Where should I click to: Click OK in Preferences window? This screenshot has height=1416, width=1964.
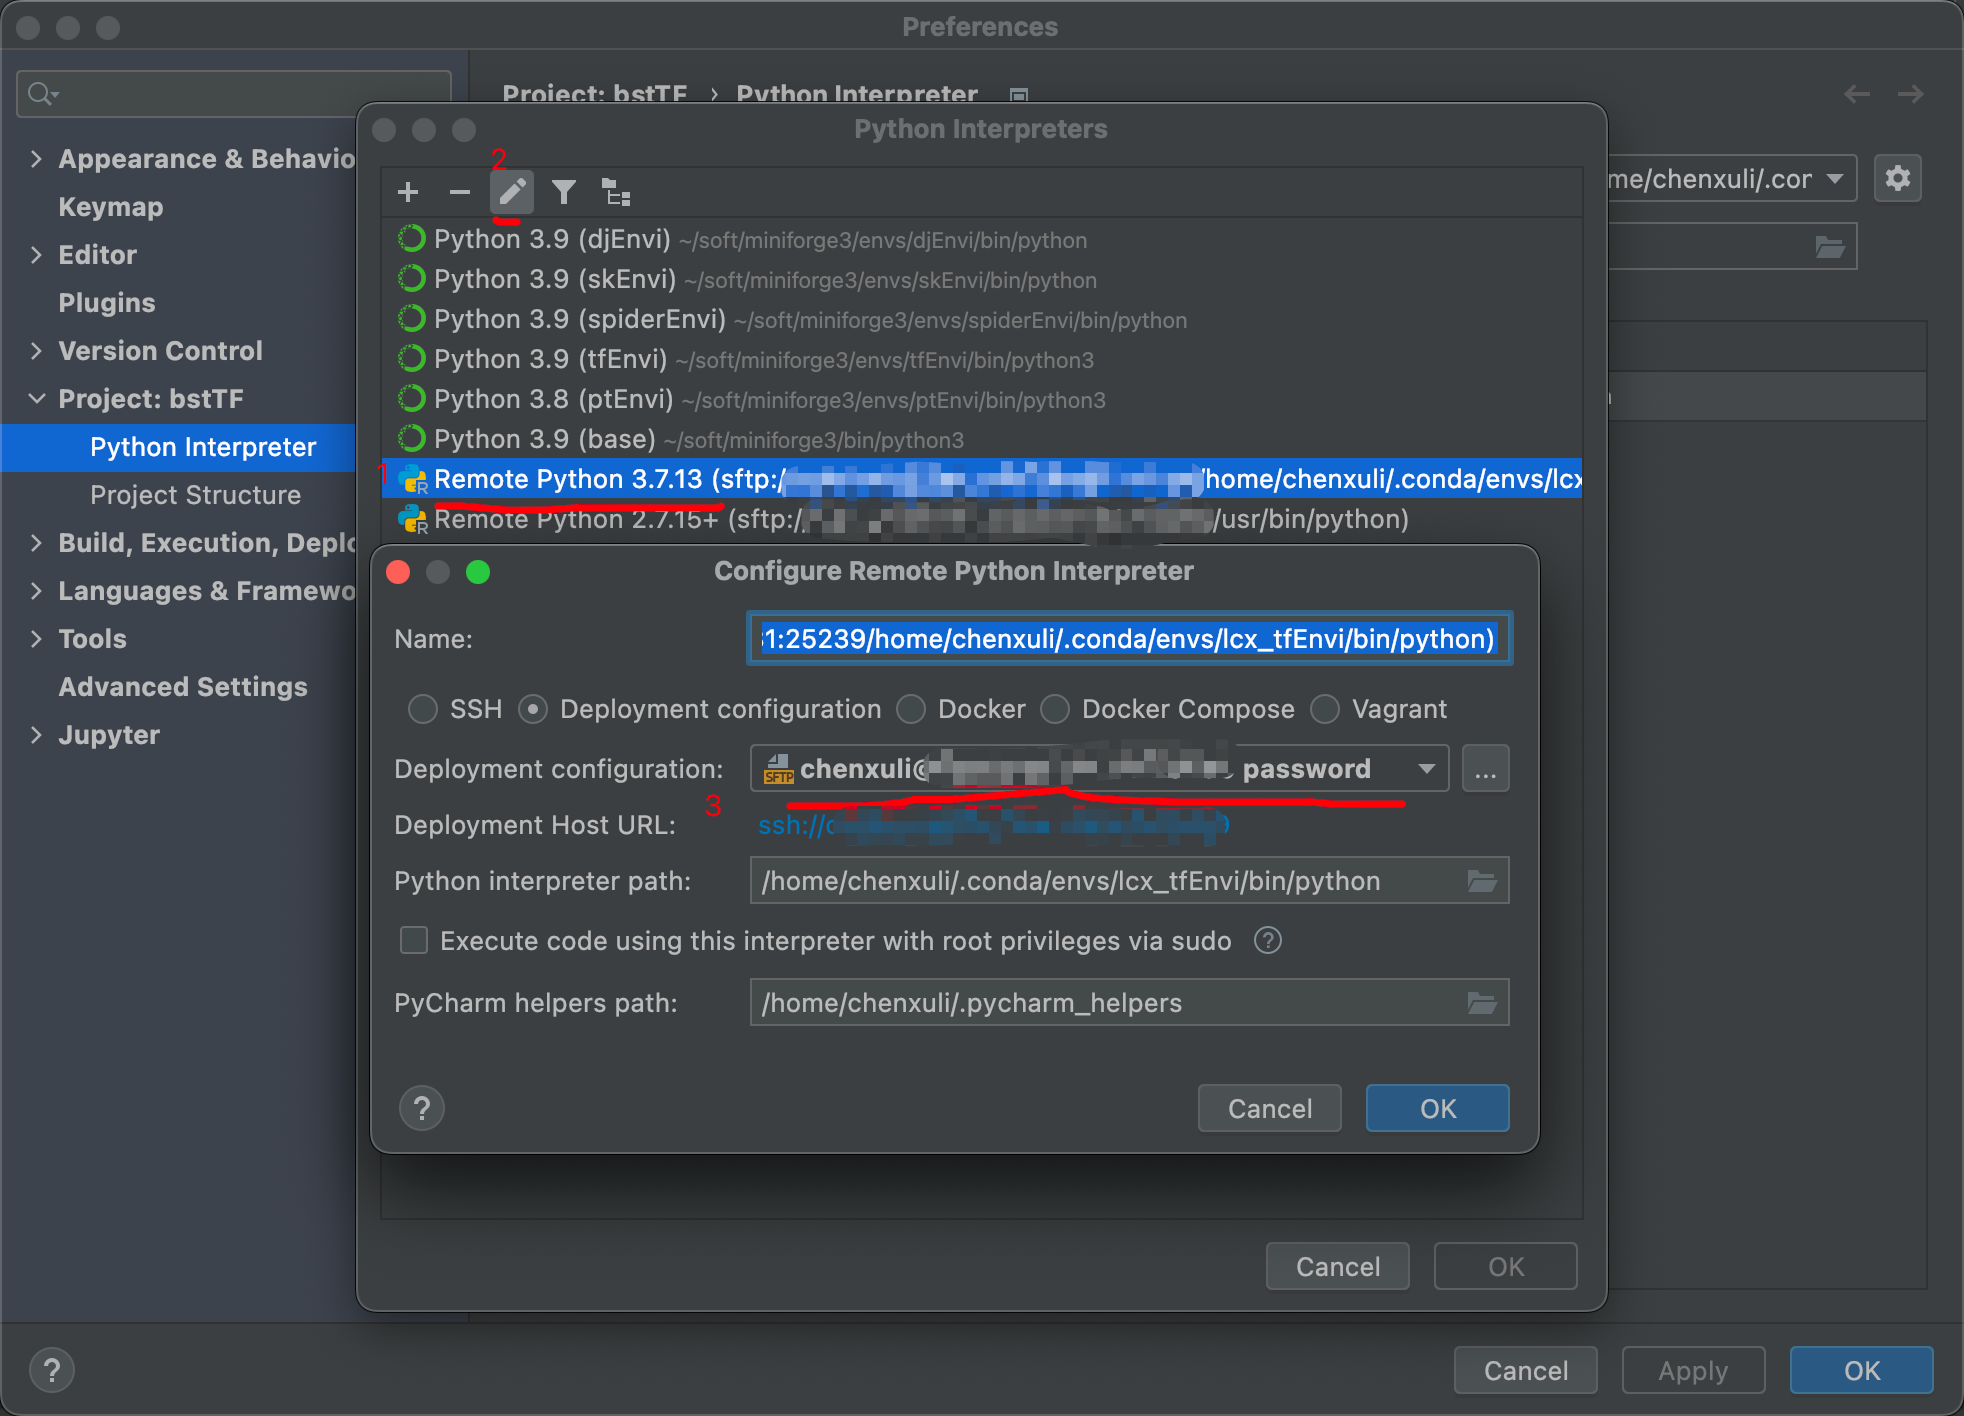(1862, 1370)
